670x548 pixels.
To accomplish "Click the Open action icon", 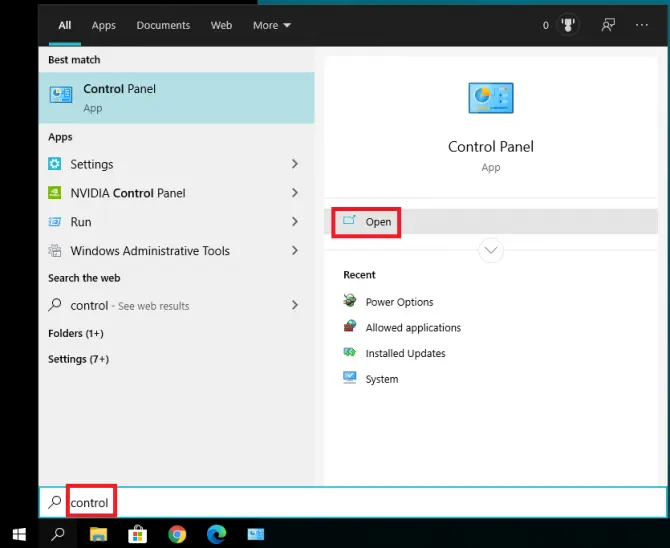I will pos(349,221).
